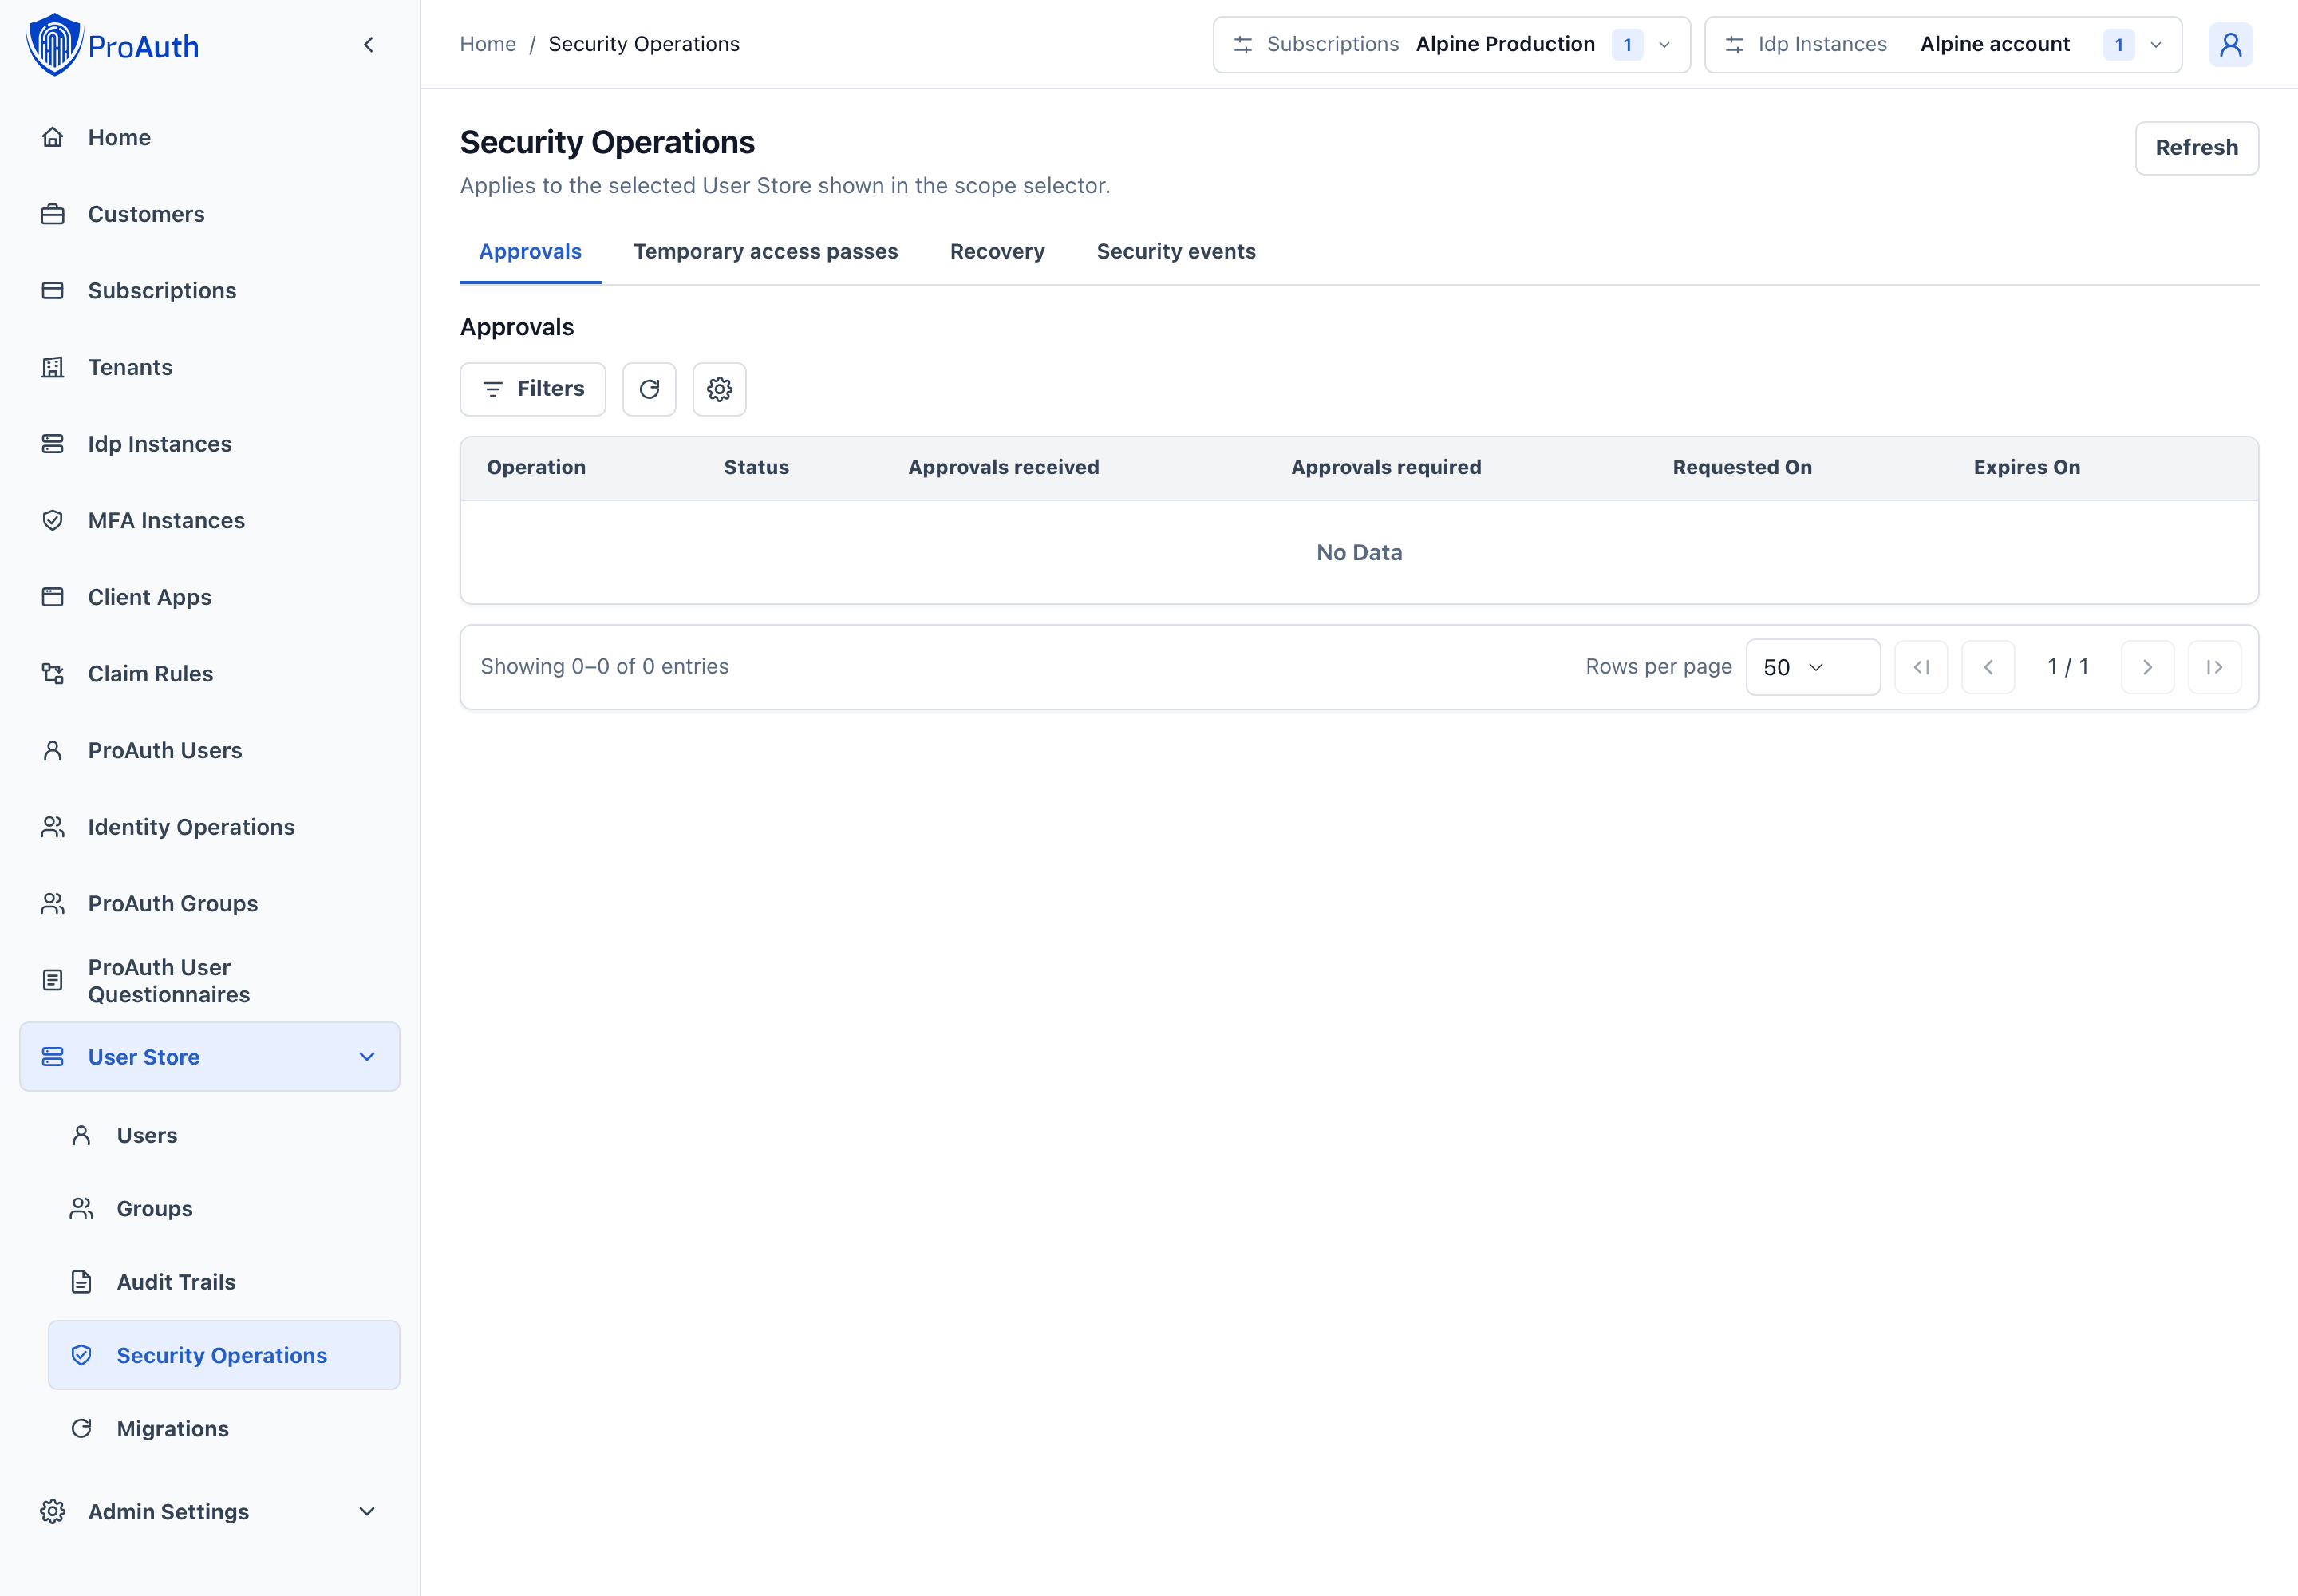Image resolution: width=2298 pixels, height=1596 pixels.
Task: Switch to the Recovery tab
Action: pos(997,252)
